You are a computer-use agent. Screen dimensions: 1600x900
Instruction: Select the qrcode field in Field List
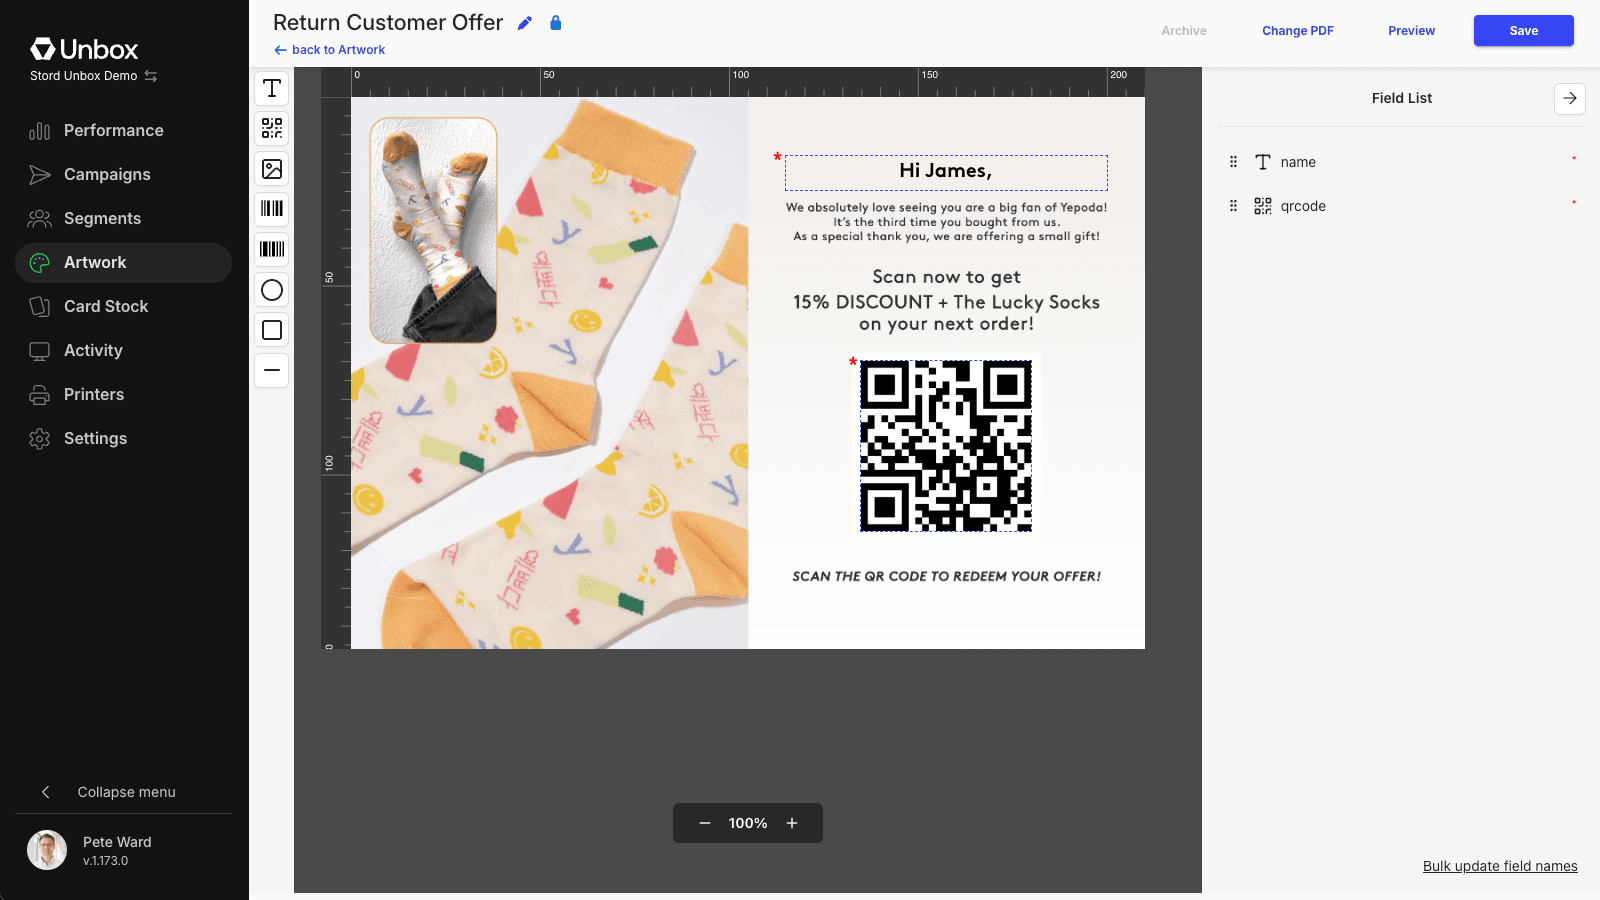[x=1402, y=206]
